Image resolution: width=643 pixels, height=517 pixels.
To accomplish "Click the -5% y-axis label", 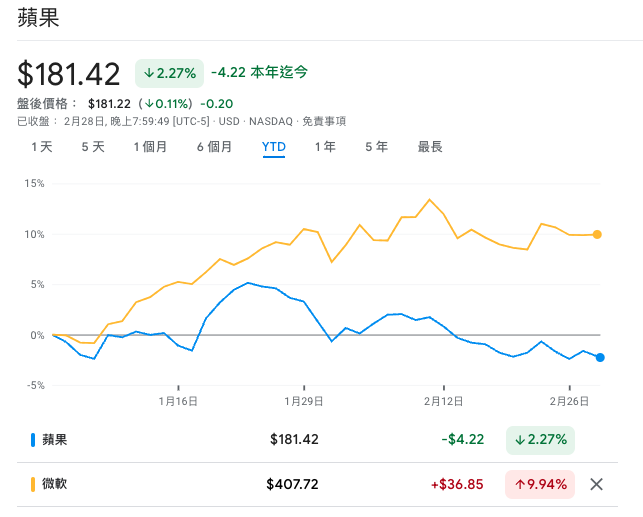I will click(x=36, y=385).
